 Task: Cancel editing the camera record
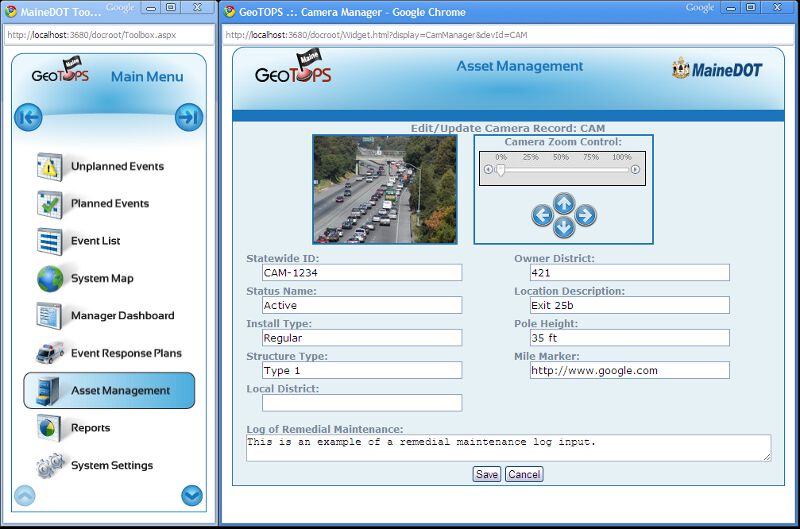(x=524, y=474)
